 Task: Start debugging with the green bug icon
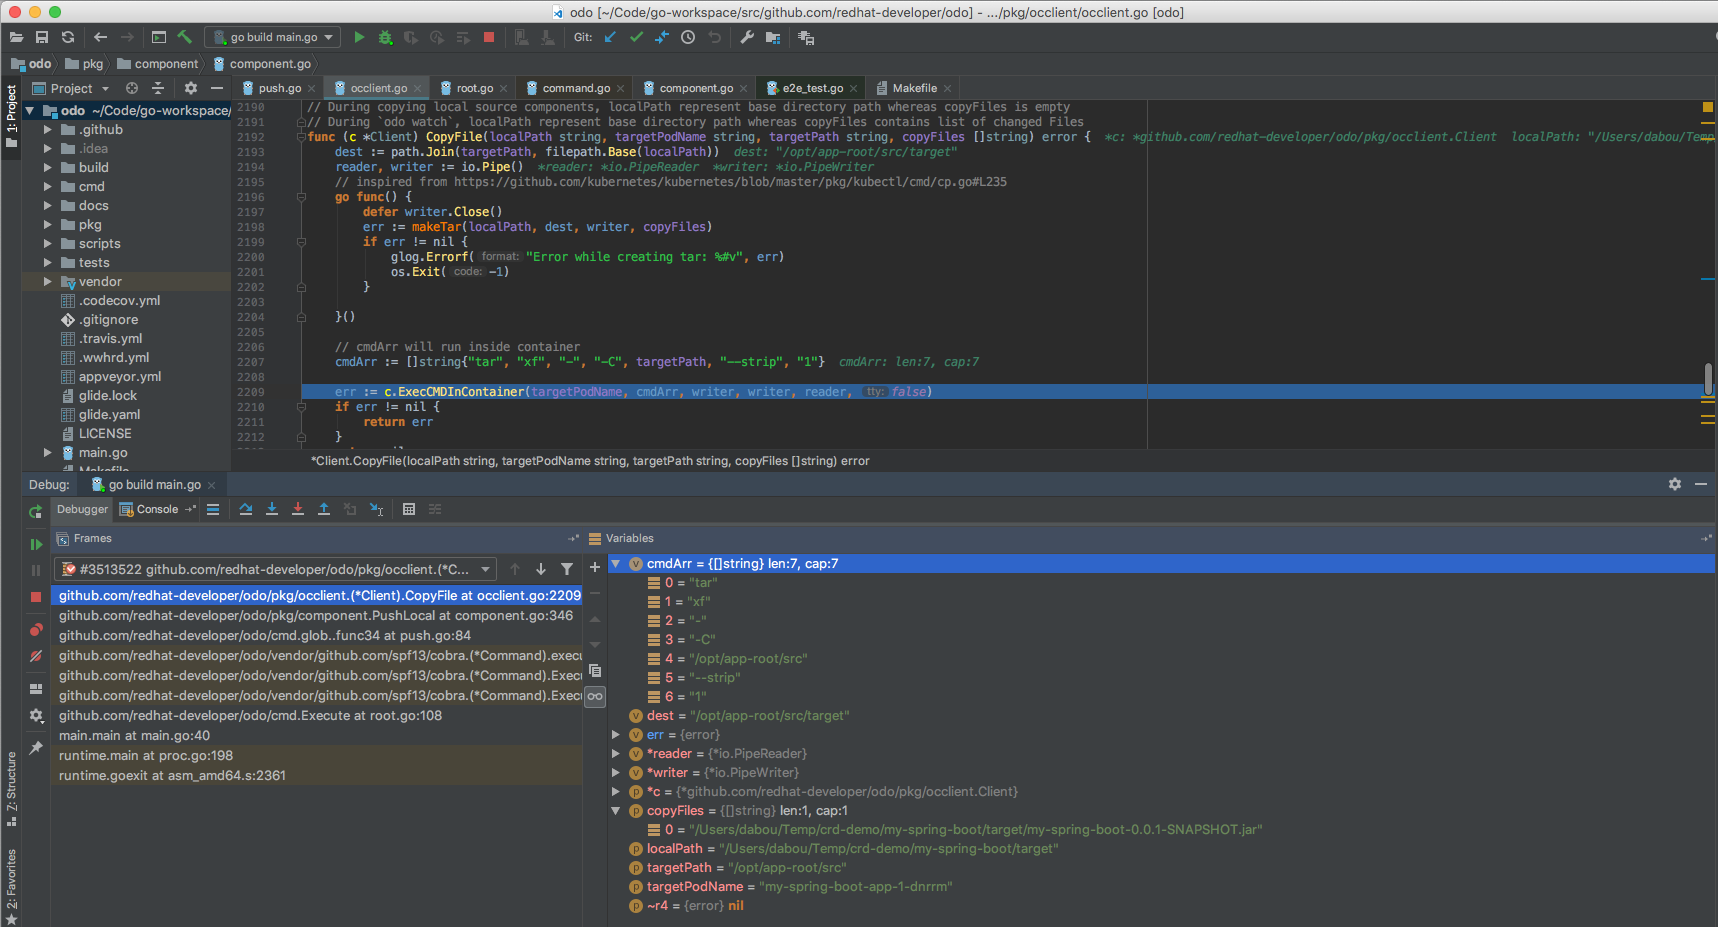pos(385,37)
